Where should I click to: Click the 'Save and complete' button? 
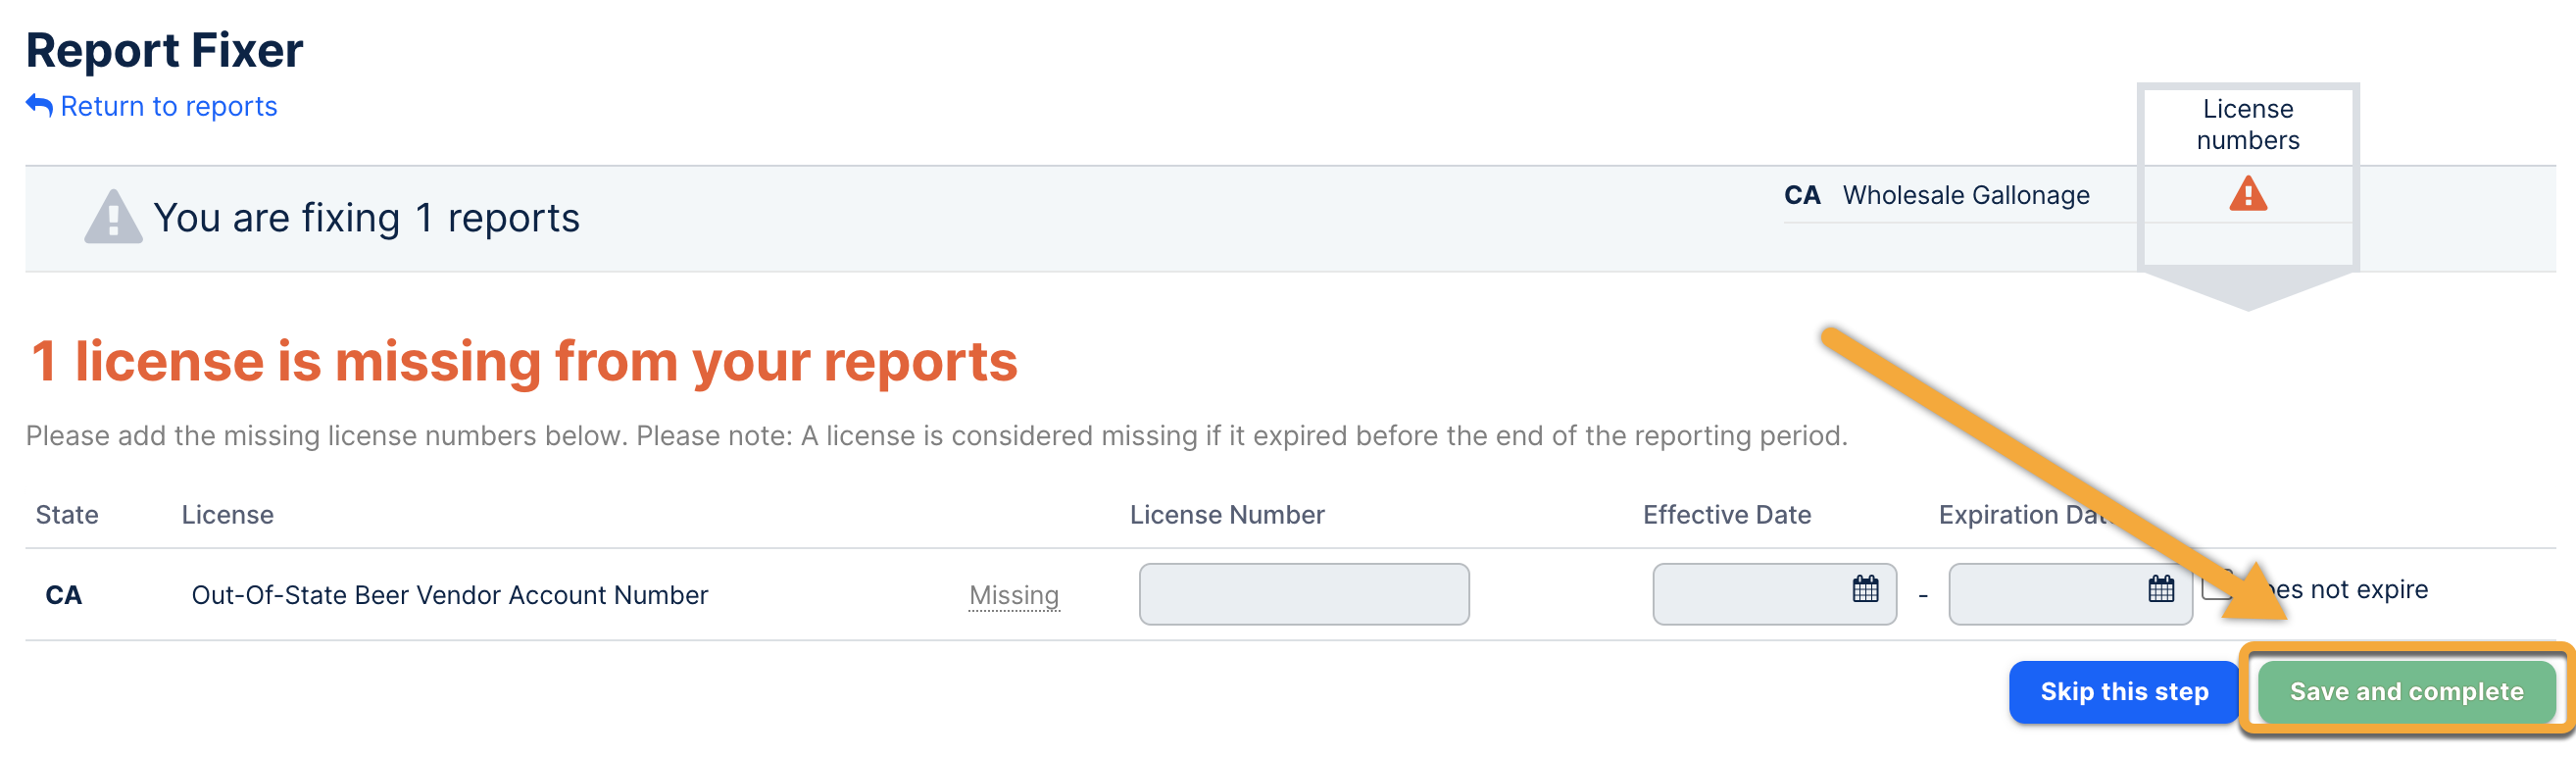click(2405, 691)
